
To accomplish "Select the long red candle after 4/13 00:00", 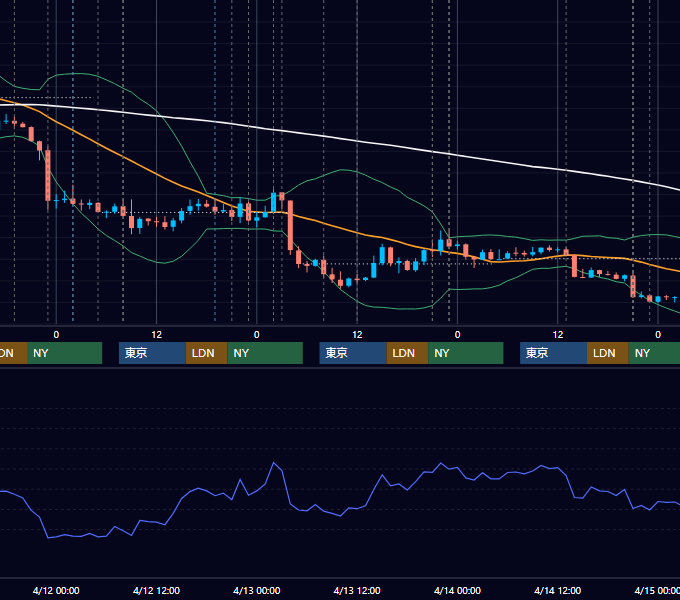I will click(x=290, y=225).
